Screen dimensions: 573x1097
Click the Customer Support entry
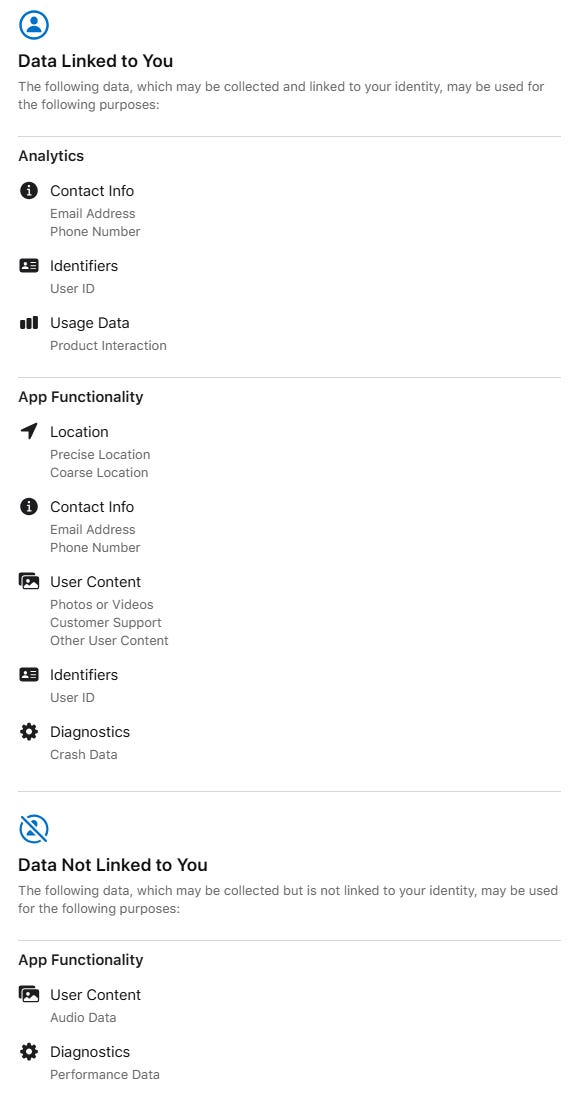(x=106, y=623)
